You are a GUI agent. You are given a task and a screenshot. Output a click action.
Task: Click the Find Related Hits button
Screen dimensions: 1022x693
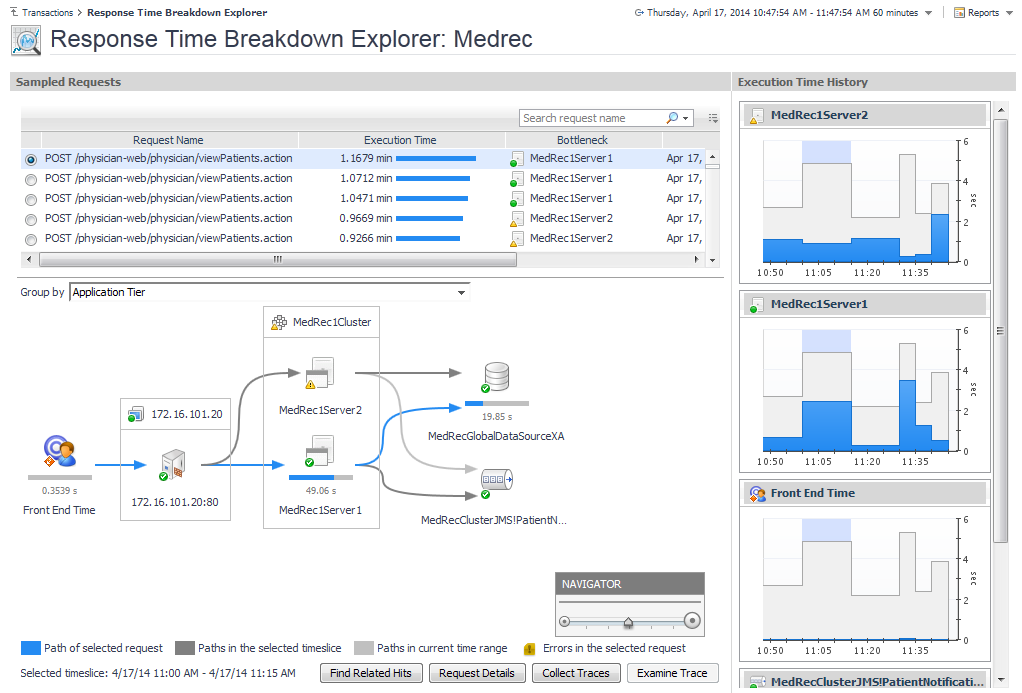click(x=371, y=673)
